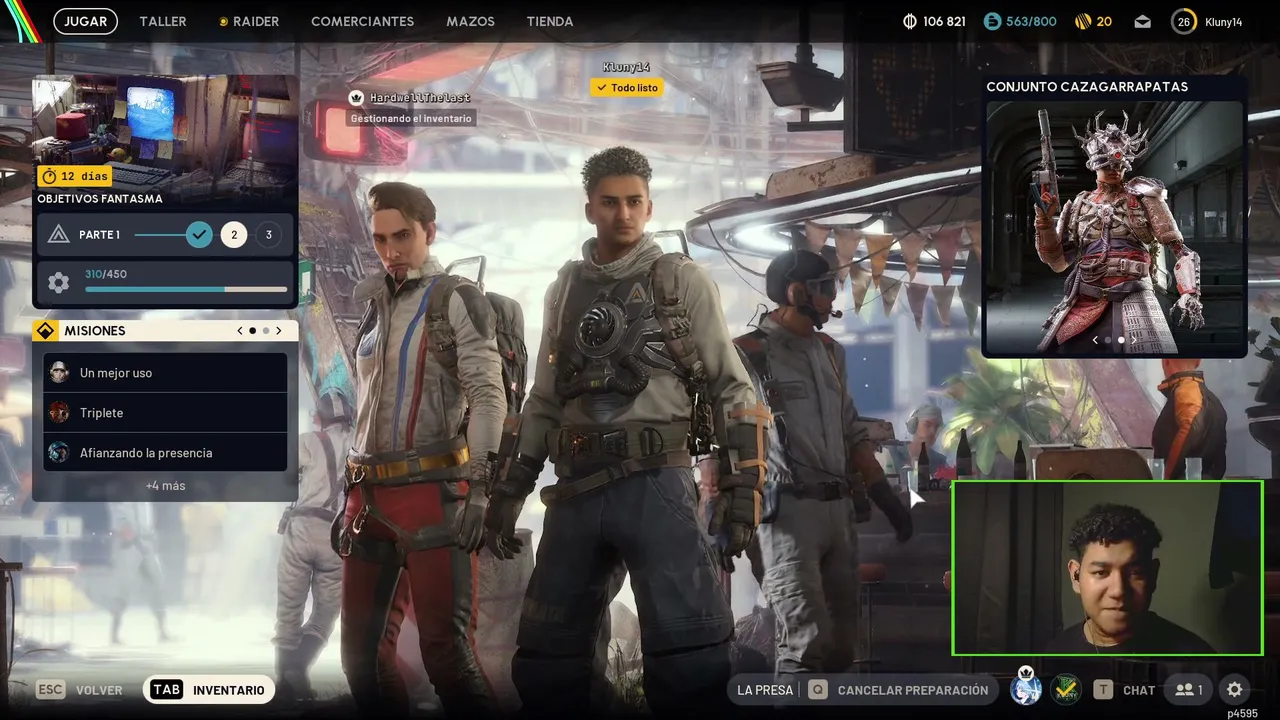Select the first Conjunto Cazagarrapatas carousel dot
Viewport: 1280px width, 720px height.
1107,340
